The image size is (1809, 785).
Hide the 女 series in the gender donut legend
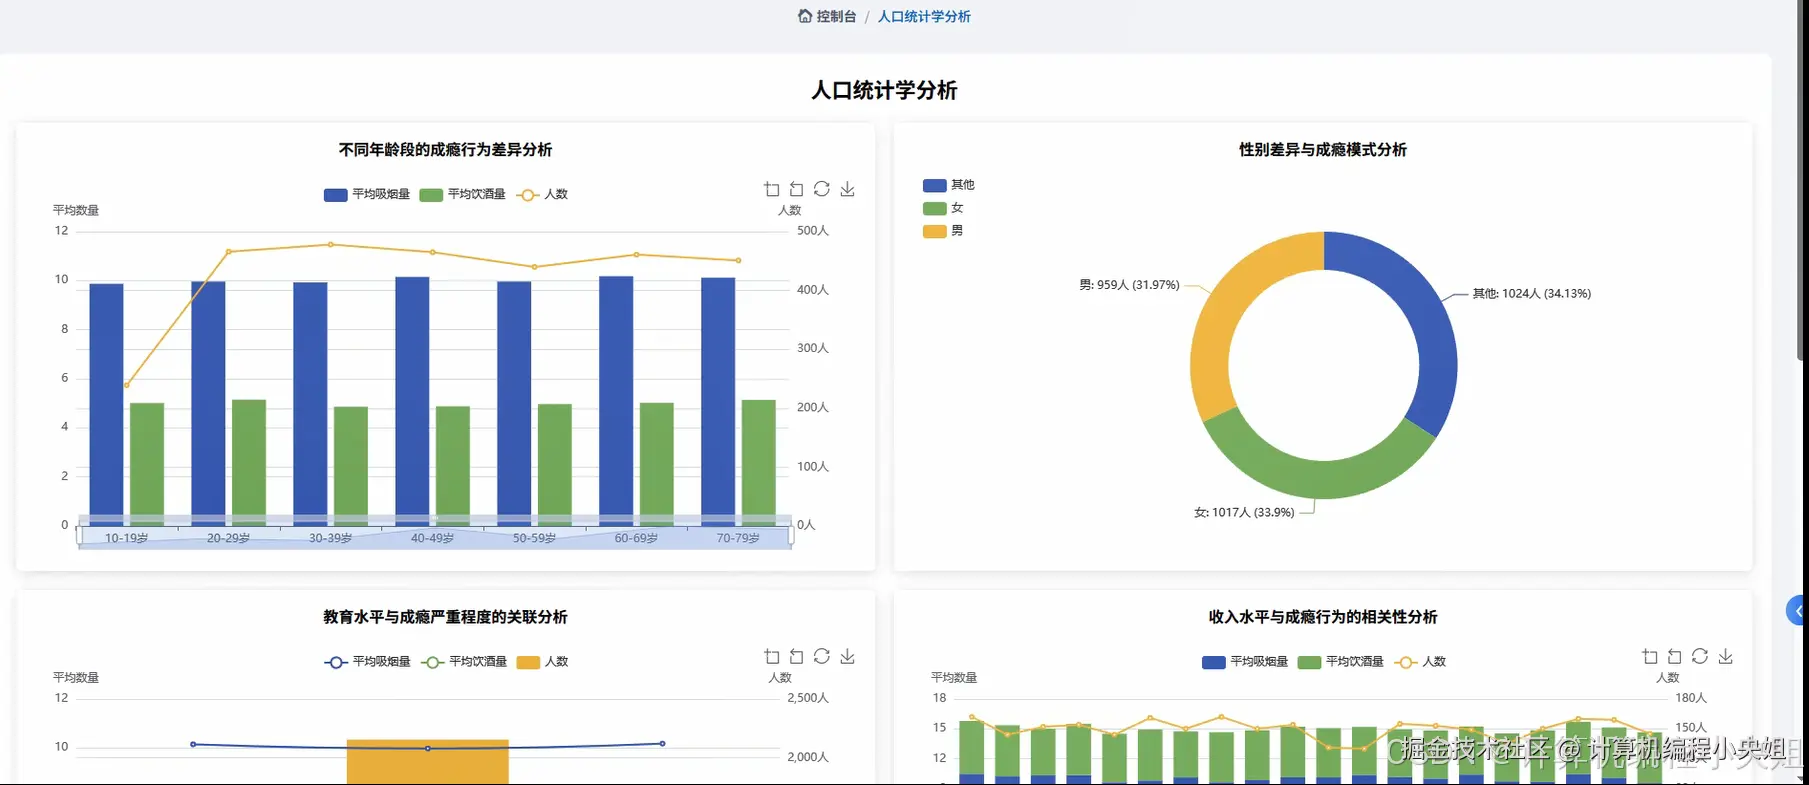(943, 208)
